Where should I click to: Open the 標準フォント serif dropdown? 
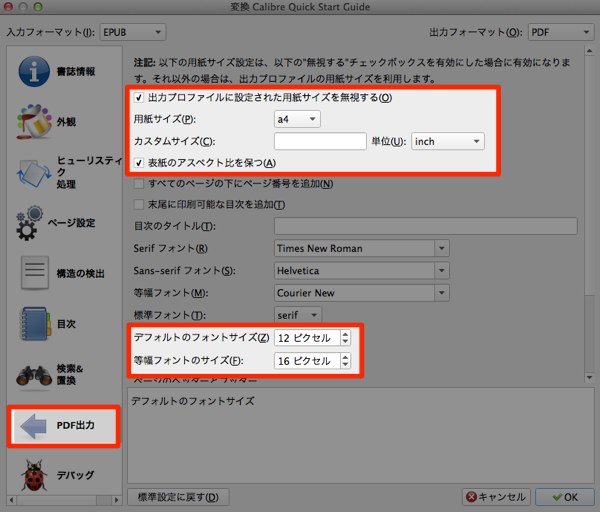pyautogui.click(x=298, y=315)
